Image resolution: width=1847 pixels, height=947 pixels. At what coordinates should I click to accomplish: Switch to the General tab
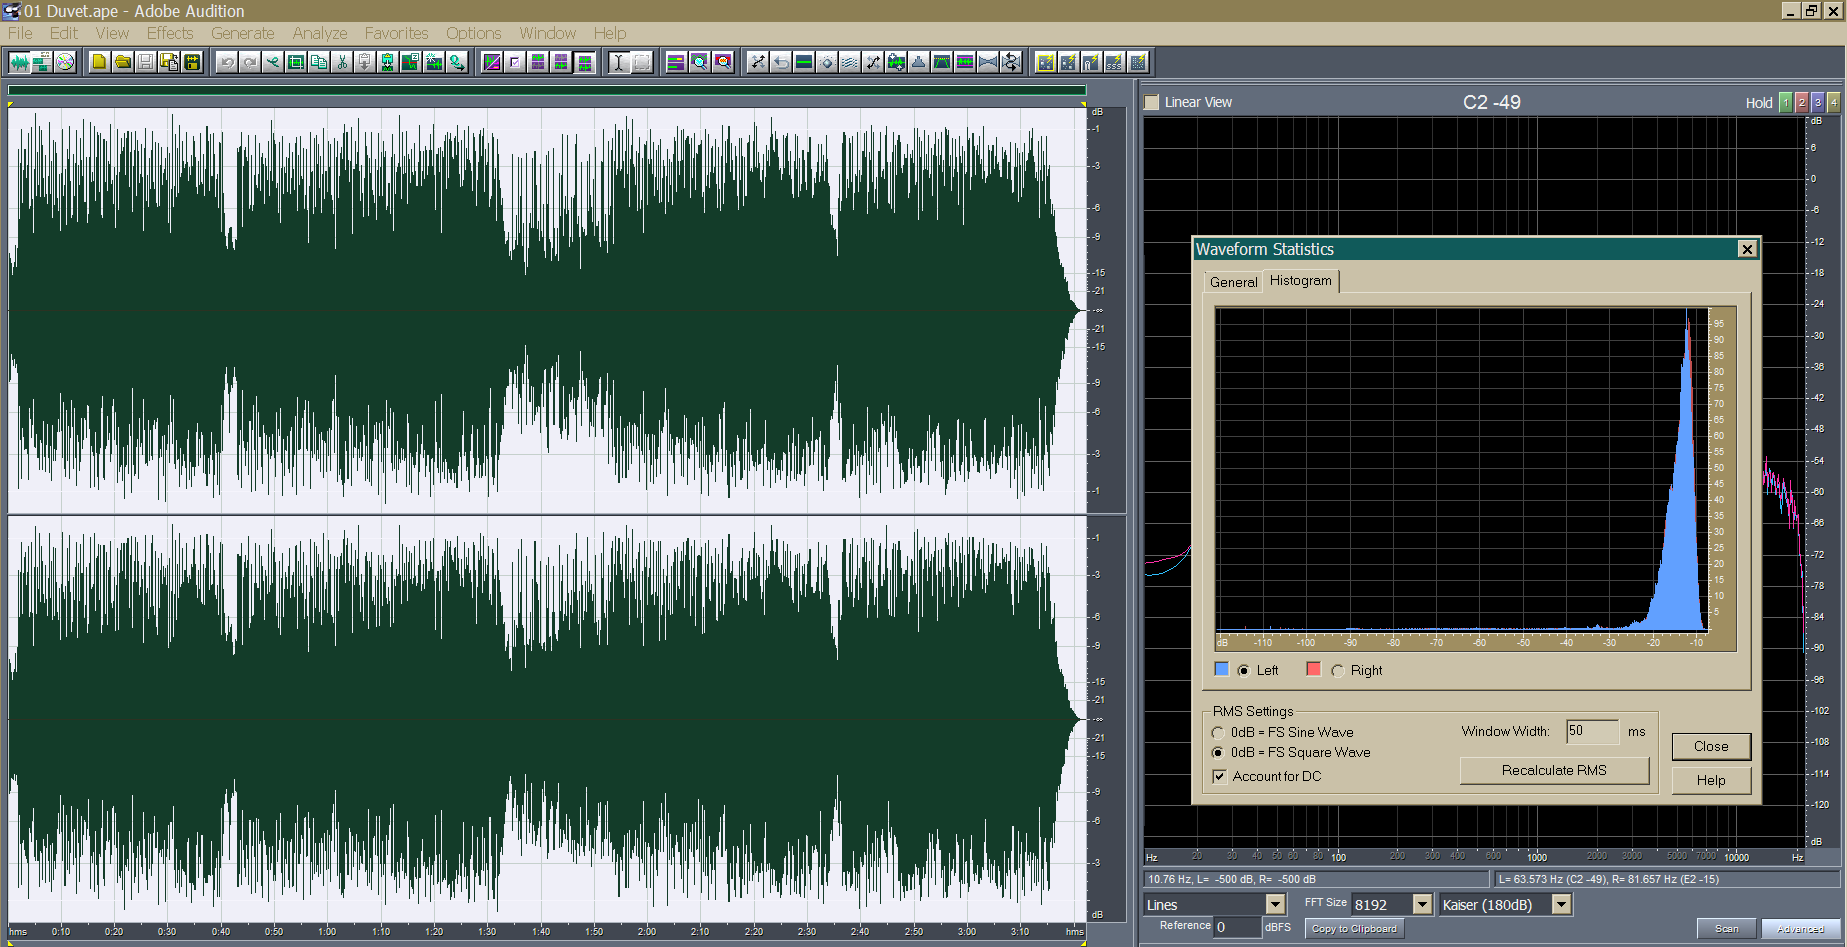click(x=1233, y=282)
